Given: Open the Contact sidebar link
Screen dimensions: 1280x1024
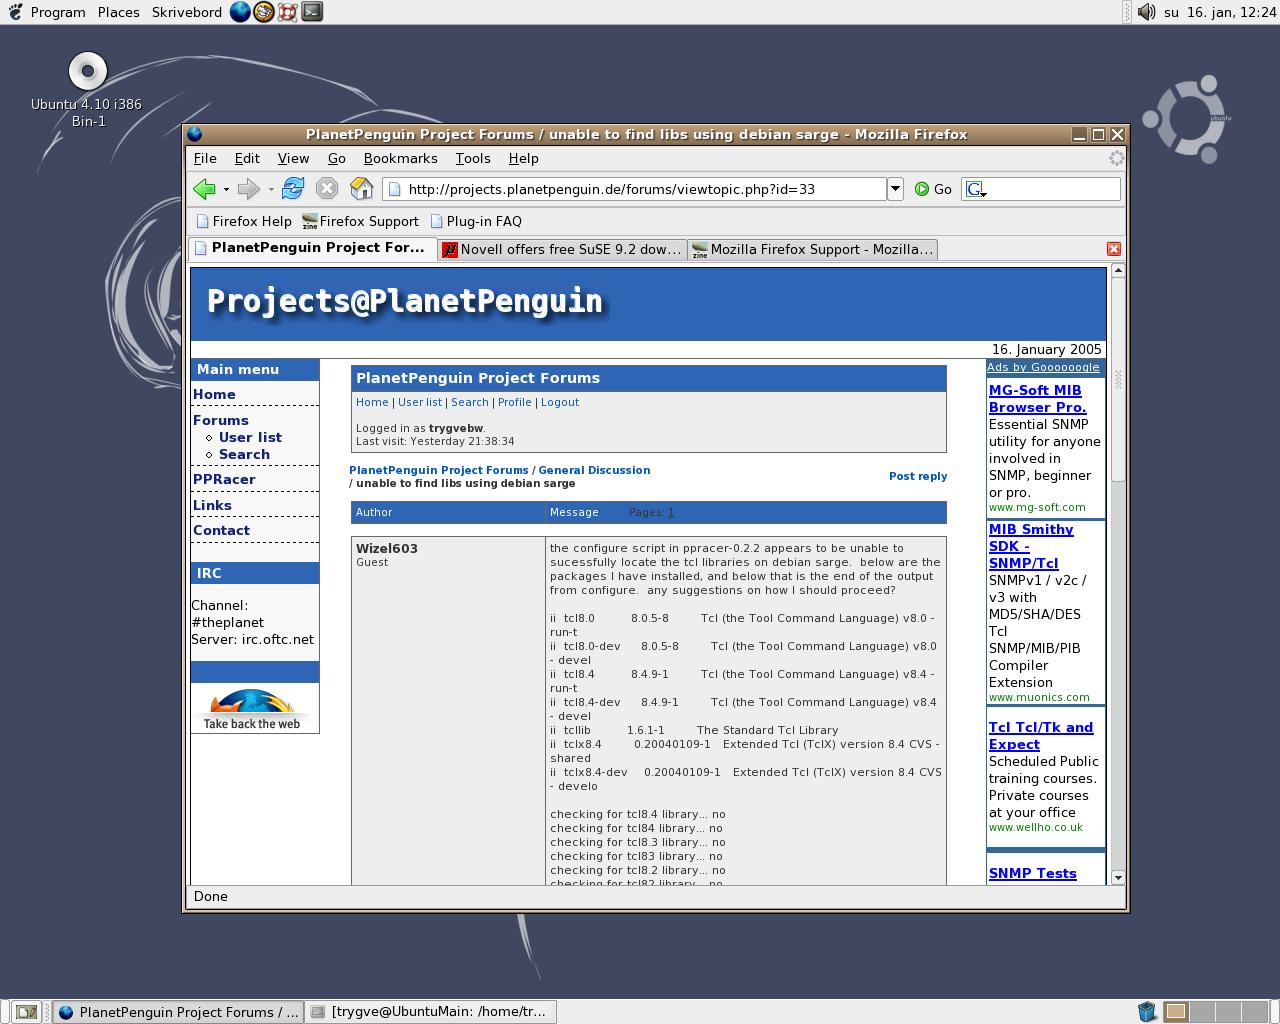Looking at the screenshot, I should tap(221, 530).
